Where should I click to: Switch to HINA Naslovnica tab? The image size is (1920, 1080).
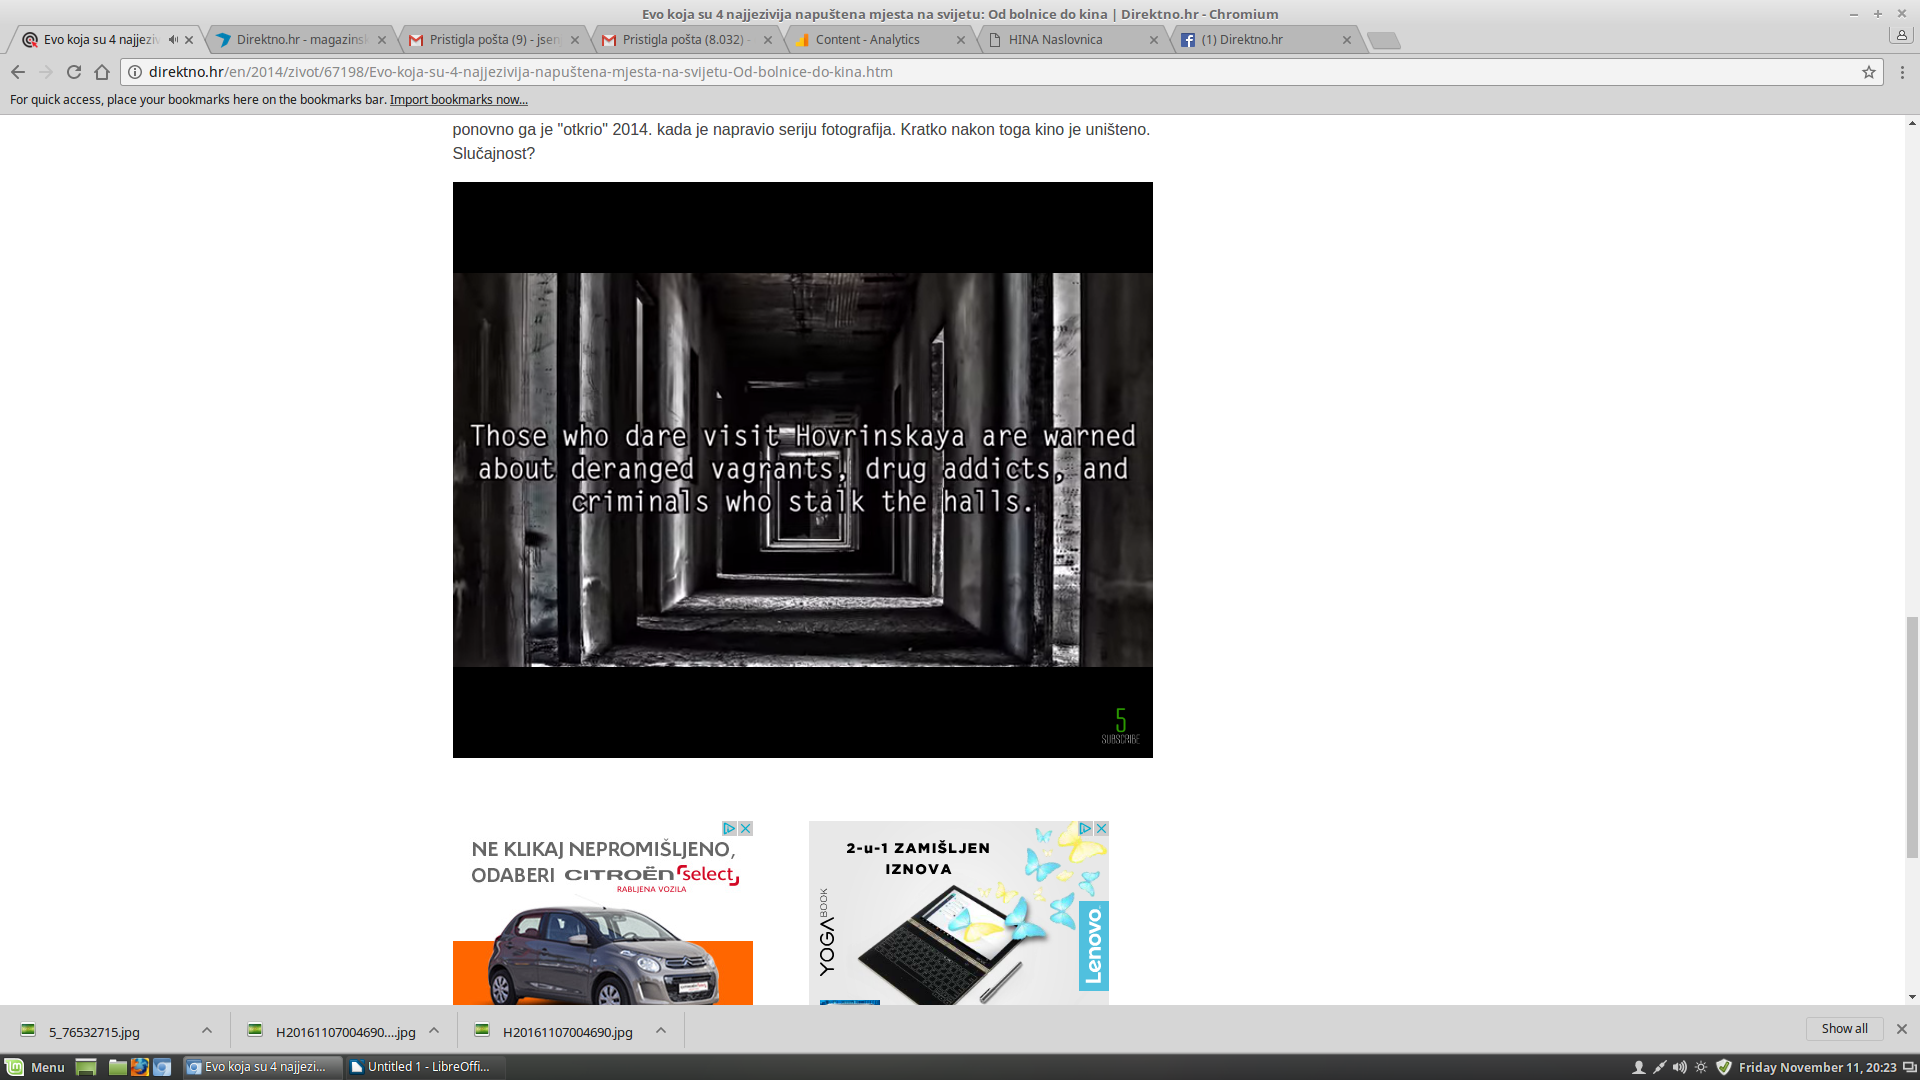click(1055, 40)
